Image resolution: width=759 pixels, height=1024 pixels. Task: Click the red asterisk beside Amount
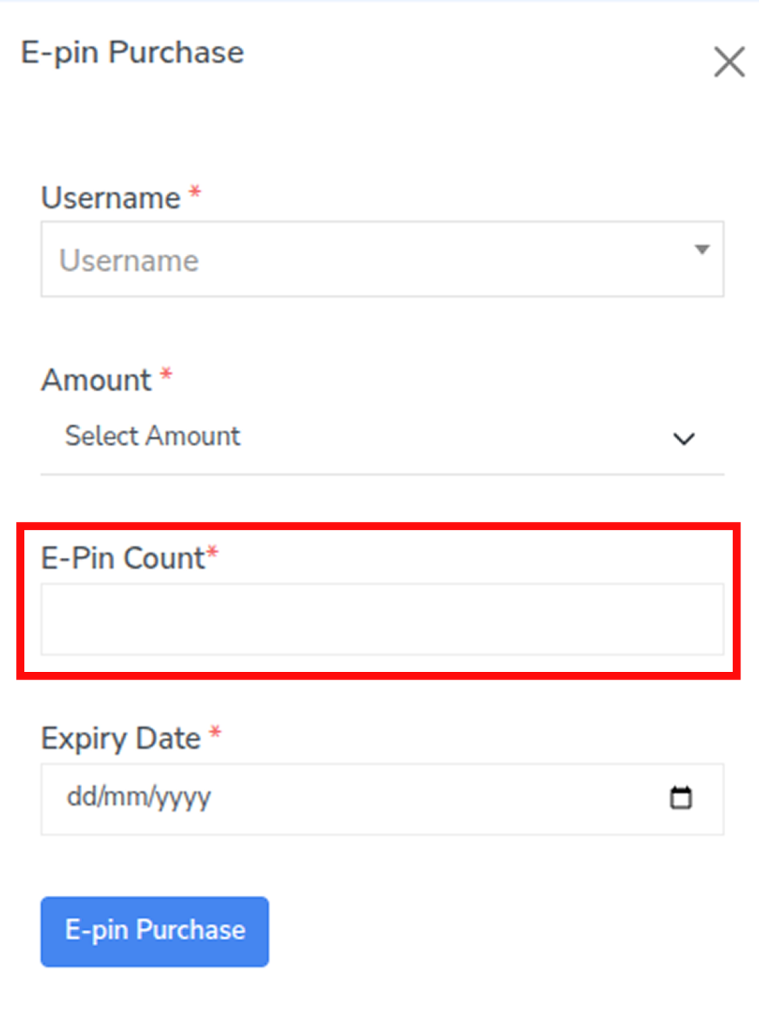click(x=166, y=376)
